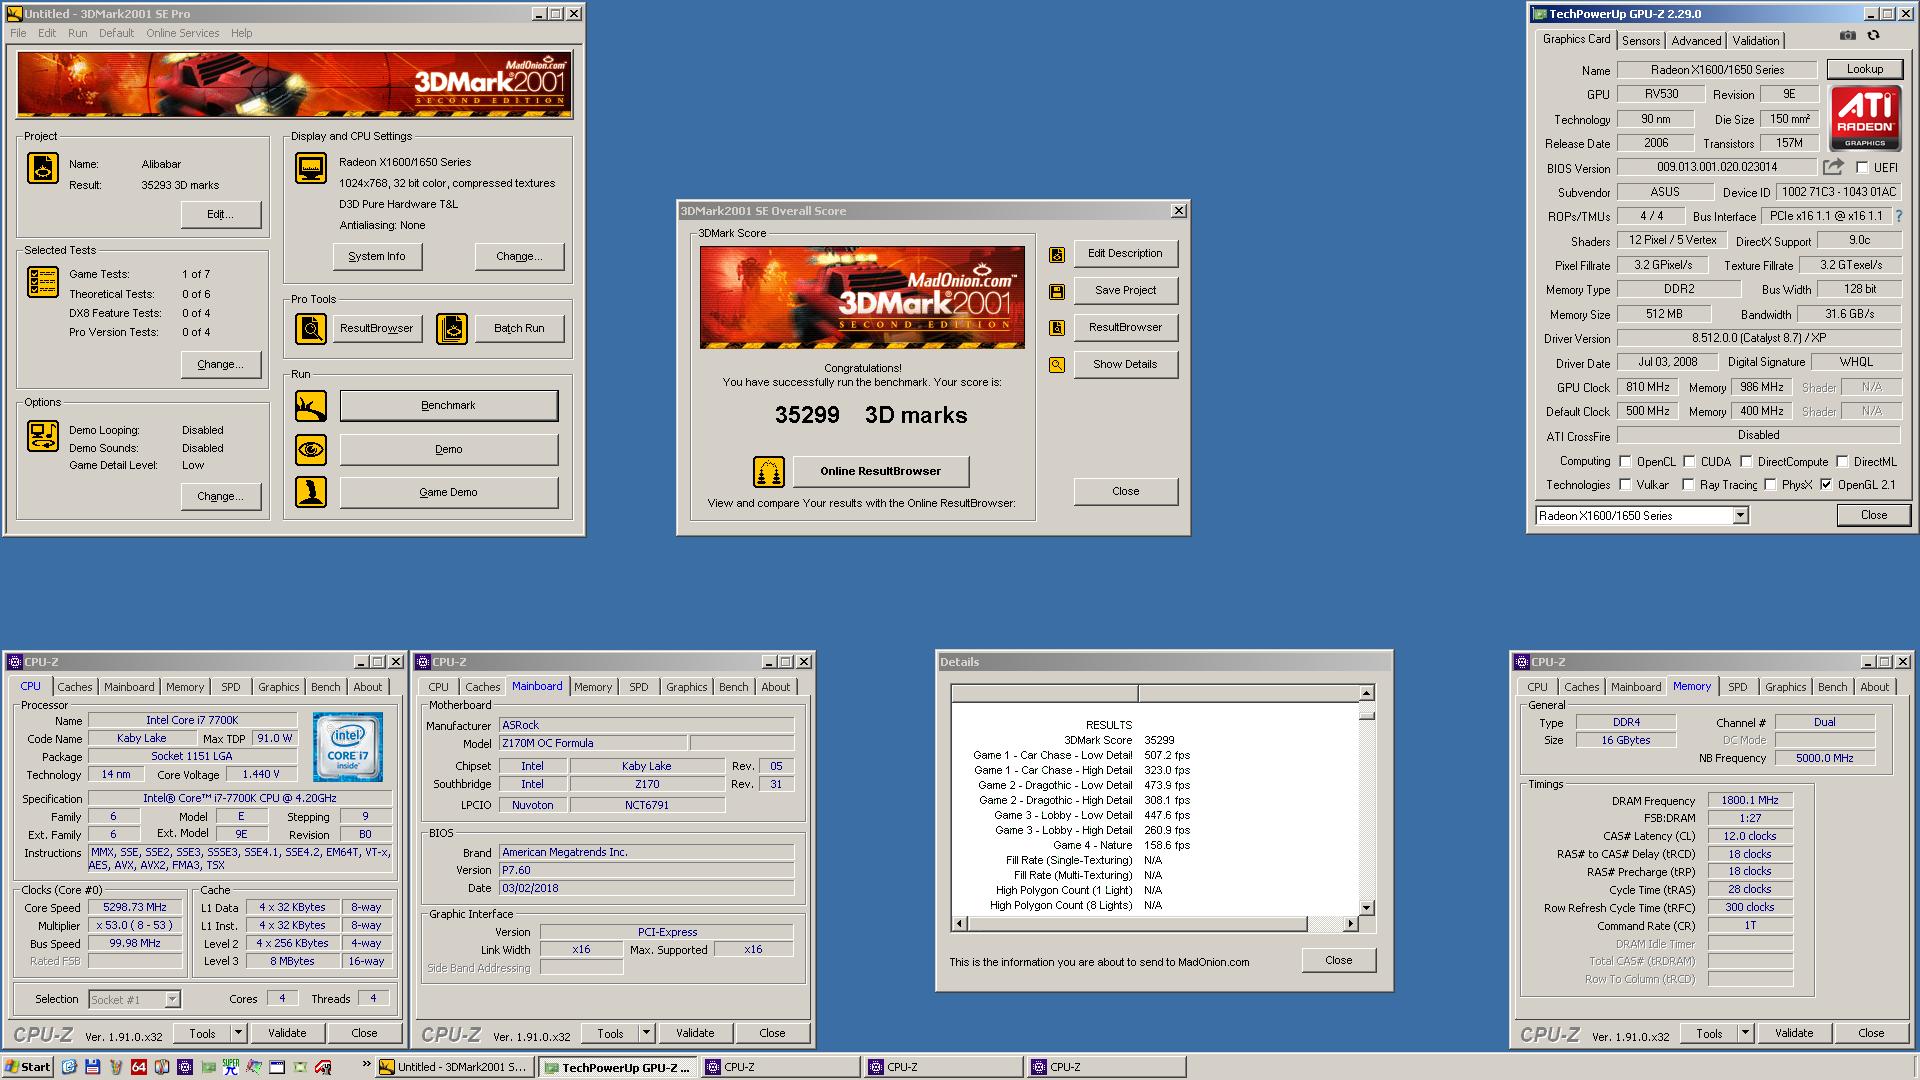Screen dimensions: 1920x1080
Task: Click the Save Project floppy icon in the Overall Score dialog
Action: point(1056,292)
